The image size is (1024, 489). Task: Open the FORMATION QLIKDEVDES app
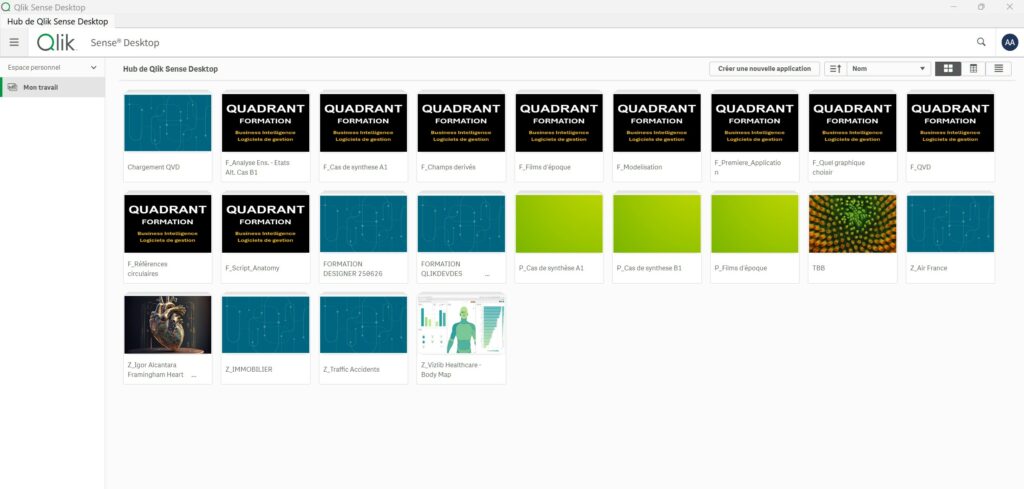(x=461, y=237)
